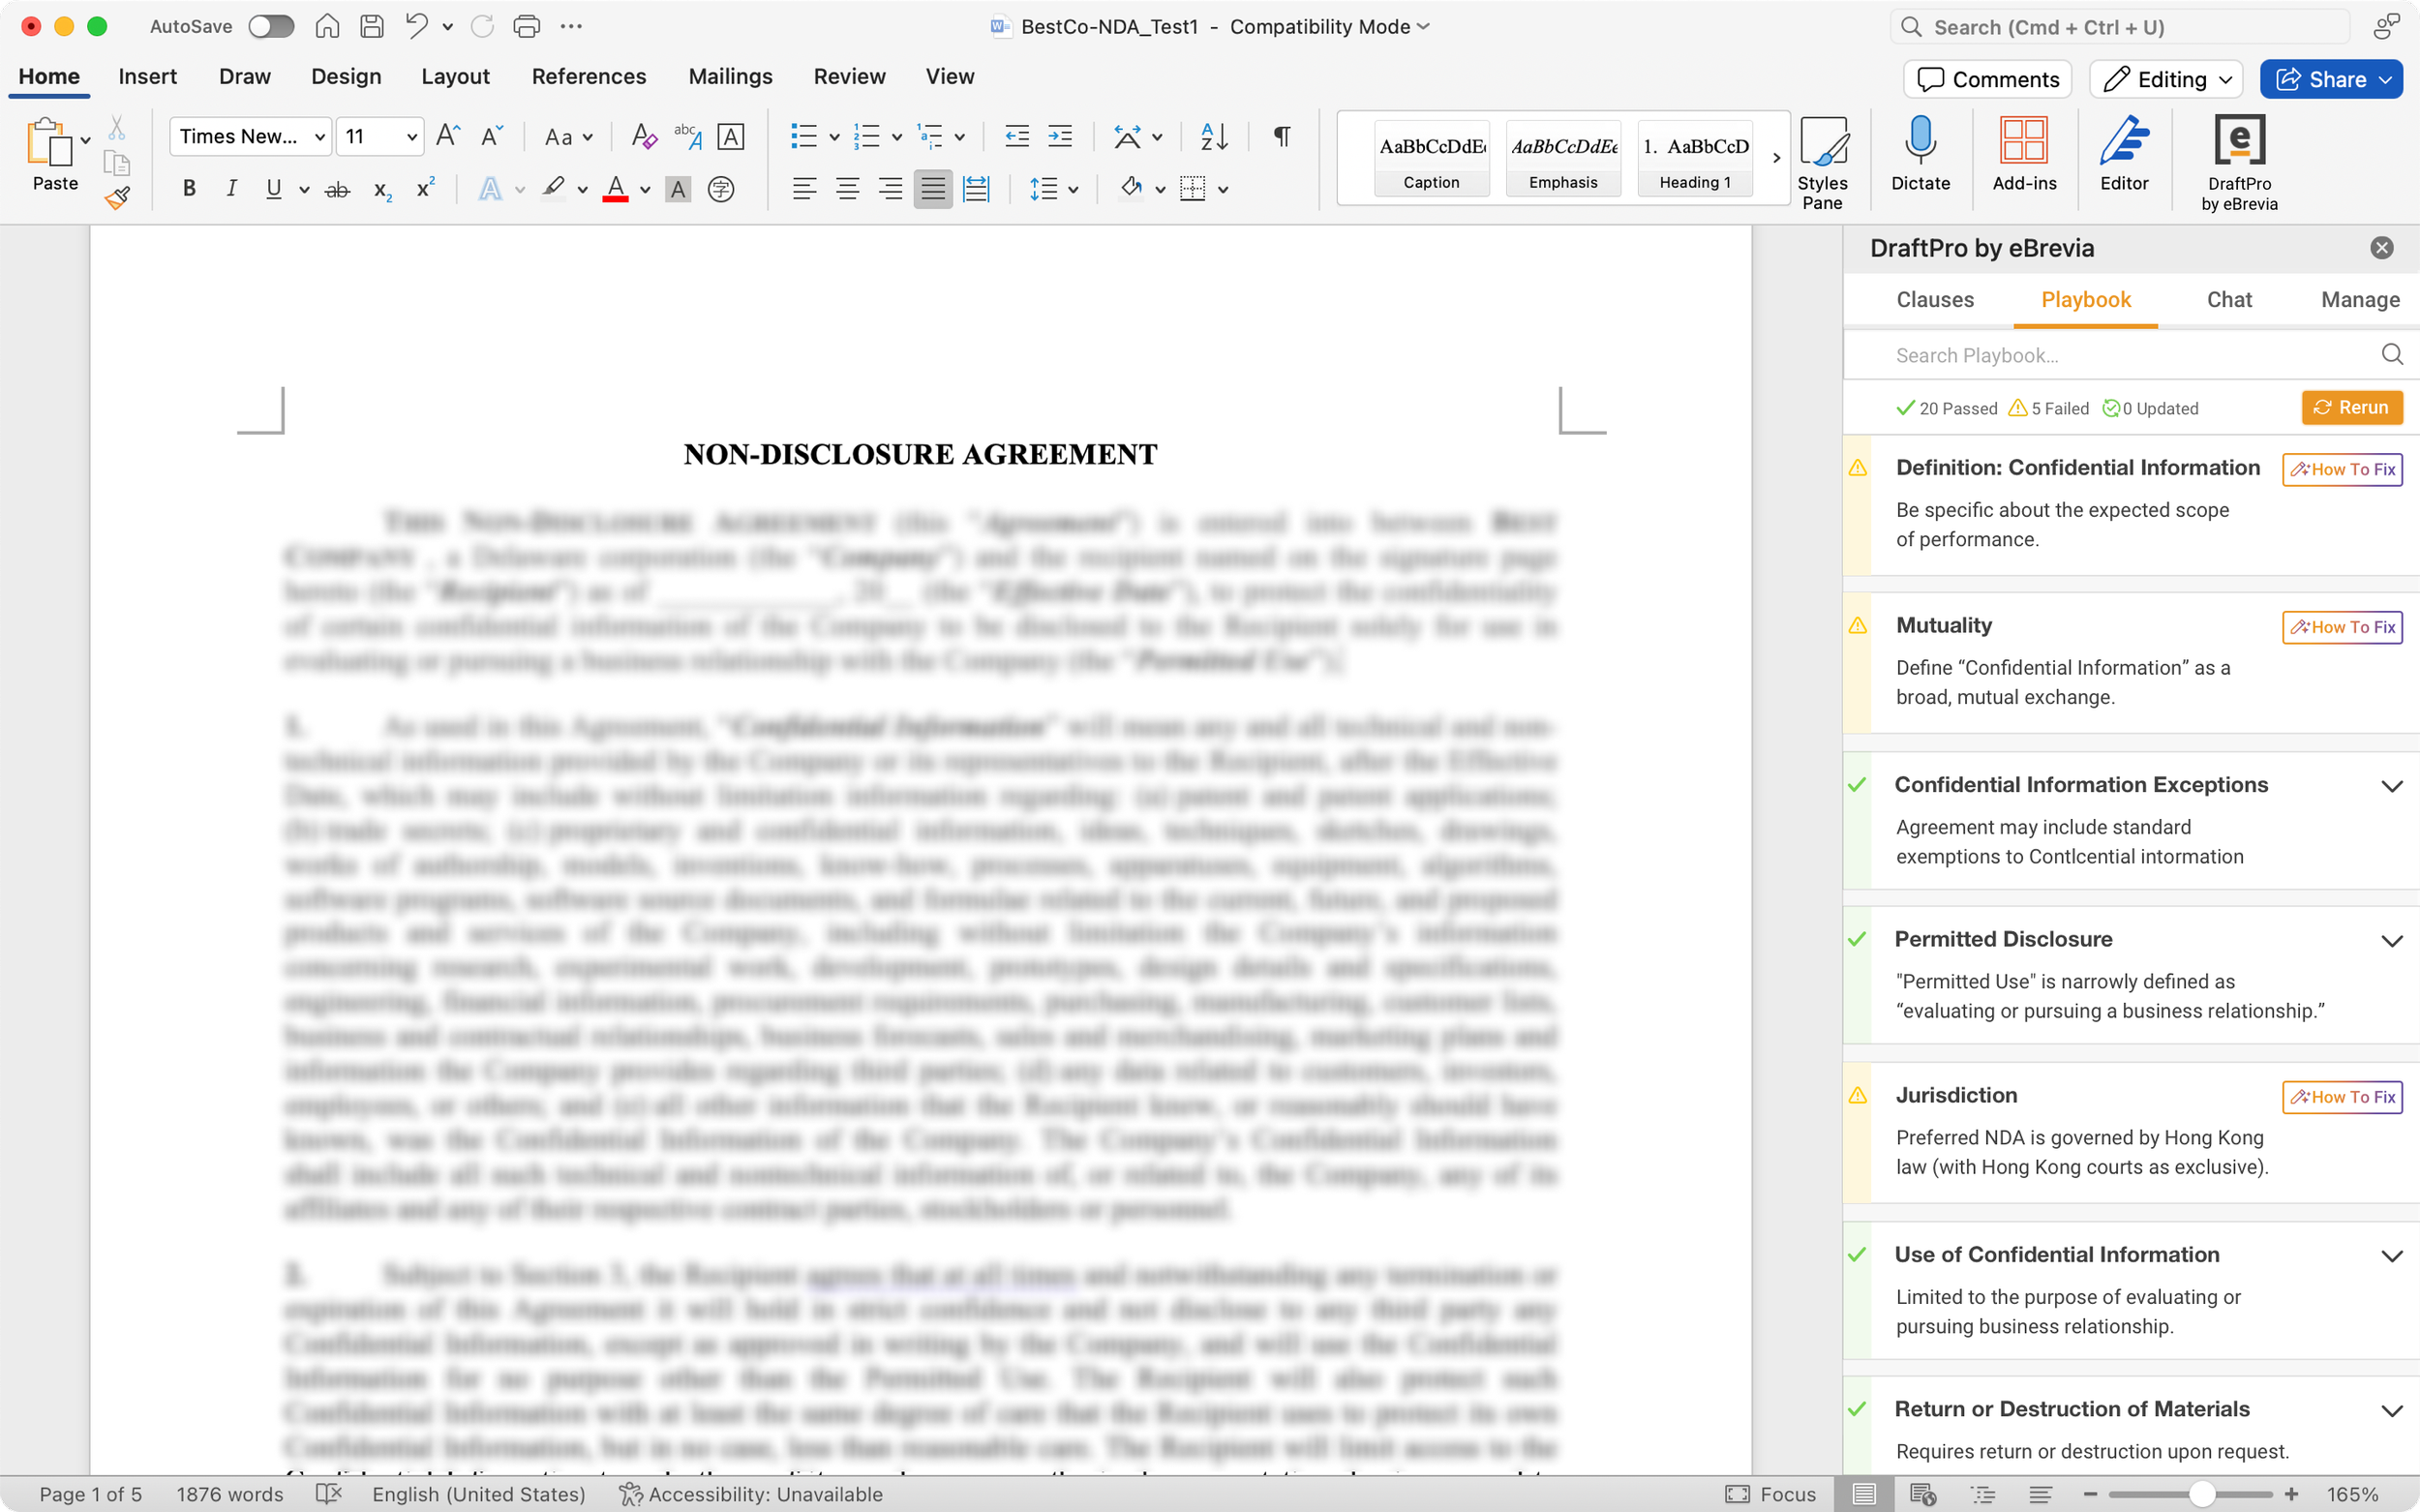This screenshot has height=1512, width=2420.
Task: Toggle Bold formatting
Action: (x=189, y=189)
